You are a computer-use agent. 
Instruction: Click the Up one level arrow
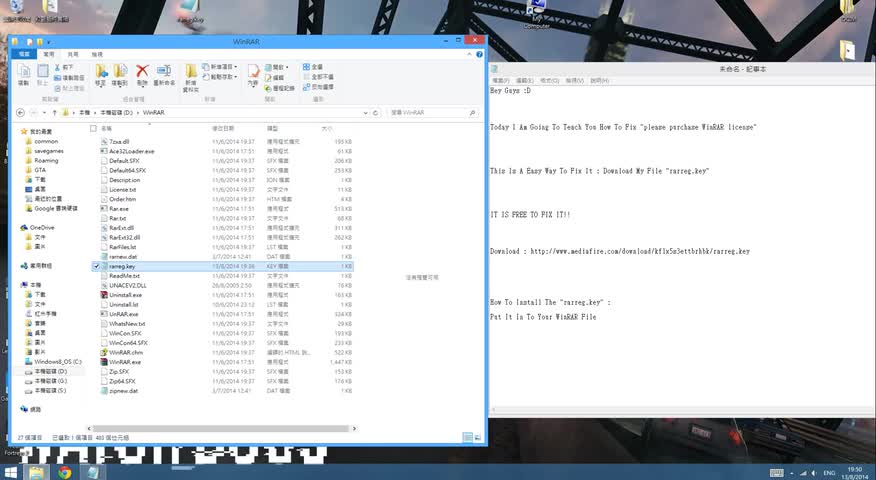click(x=54, y=112)
